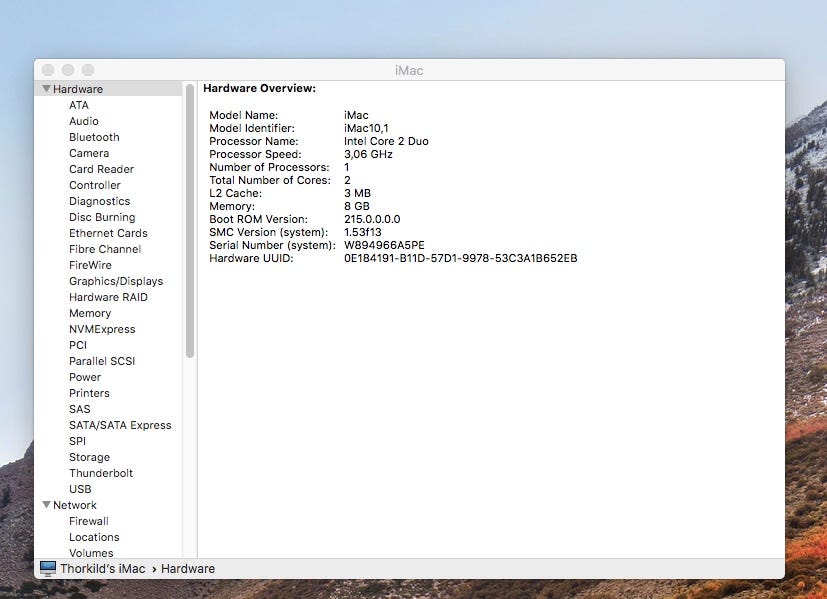Select Volumes under Network
The height and width of the screenshot is (599, 827).
pos(91,553)
